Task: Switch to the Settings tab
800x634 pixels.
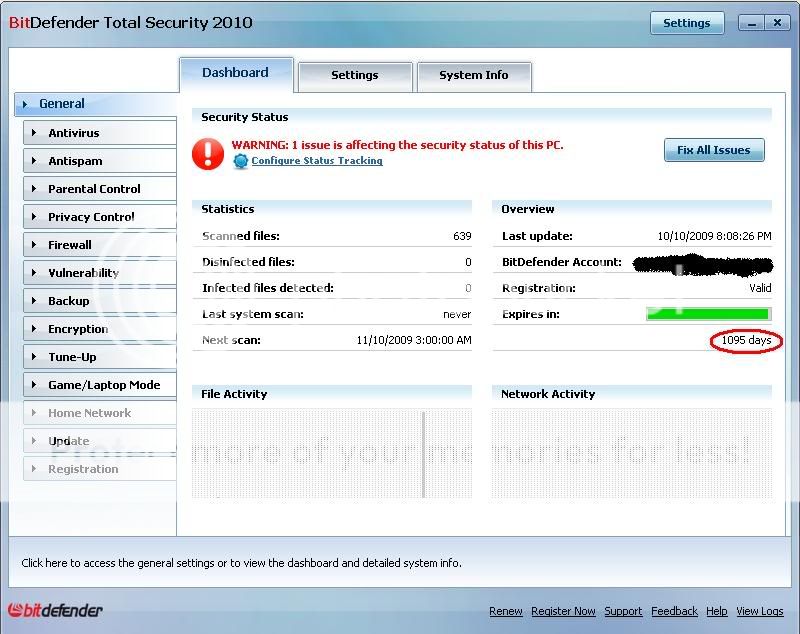Action: coord(355,75)
